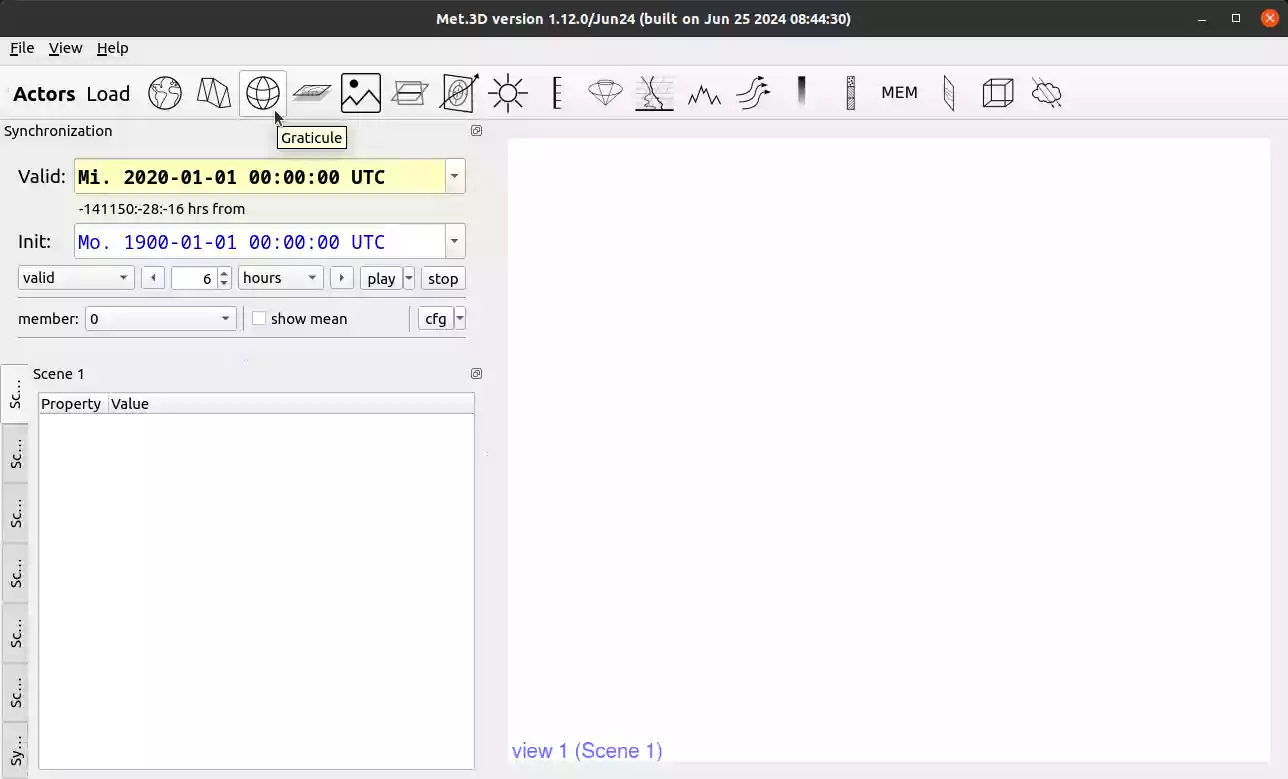Open the hours unit combo box
This screenshot has width=1288, height=779.
coord(281,278)
